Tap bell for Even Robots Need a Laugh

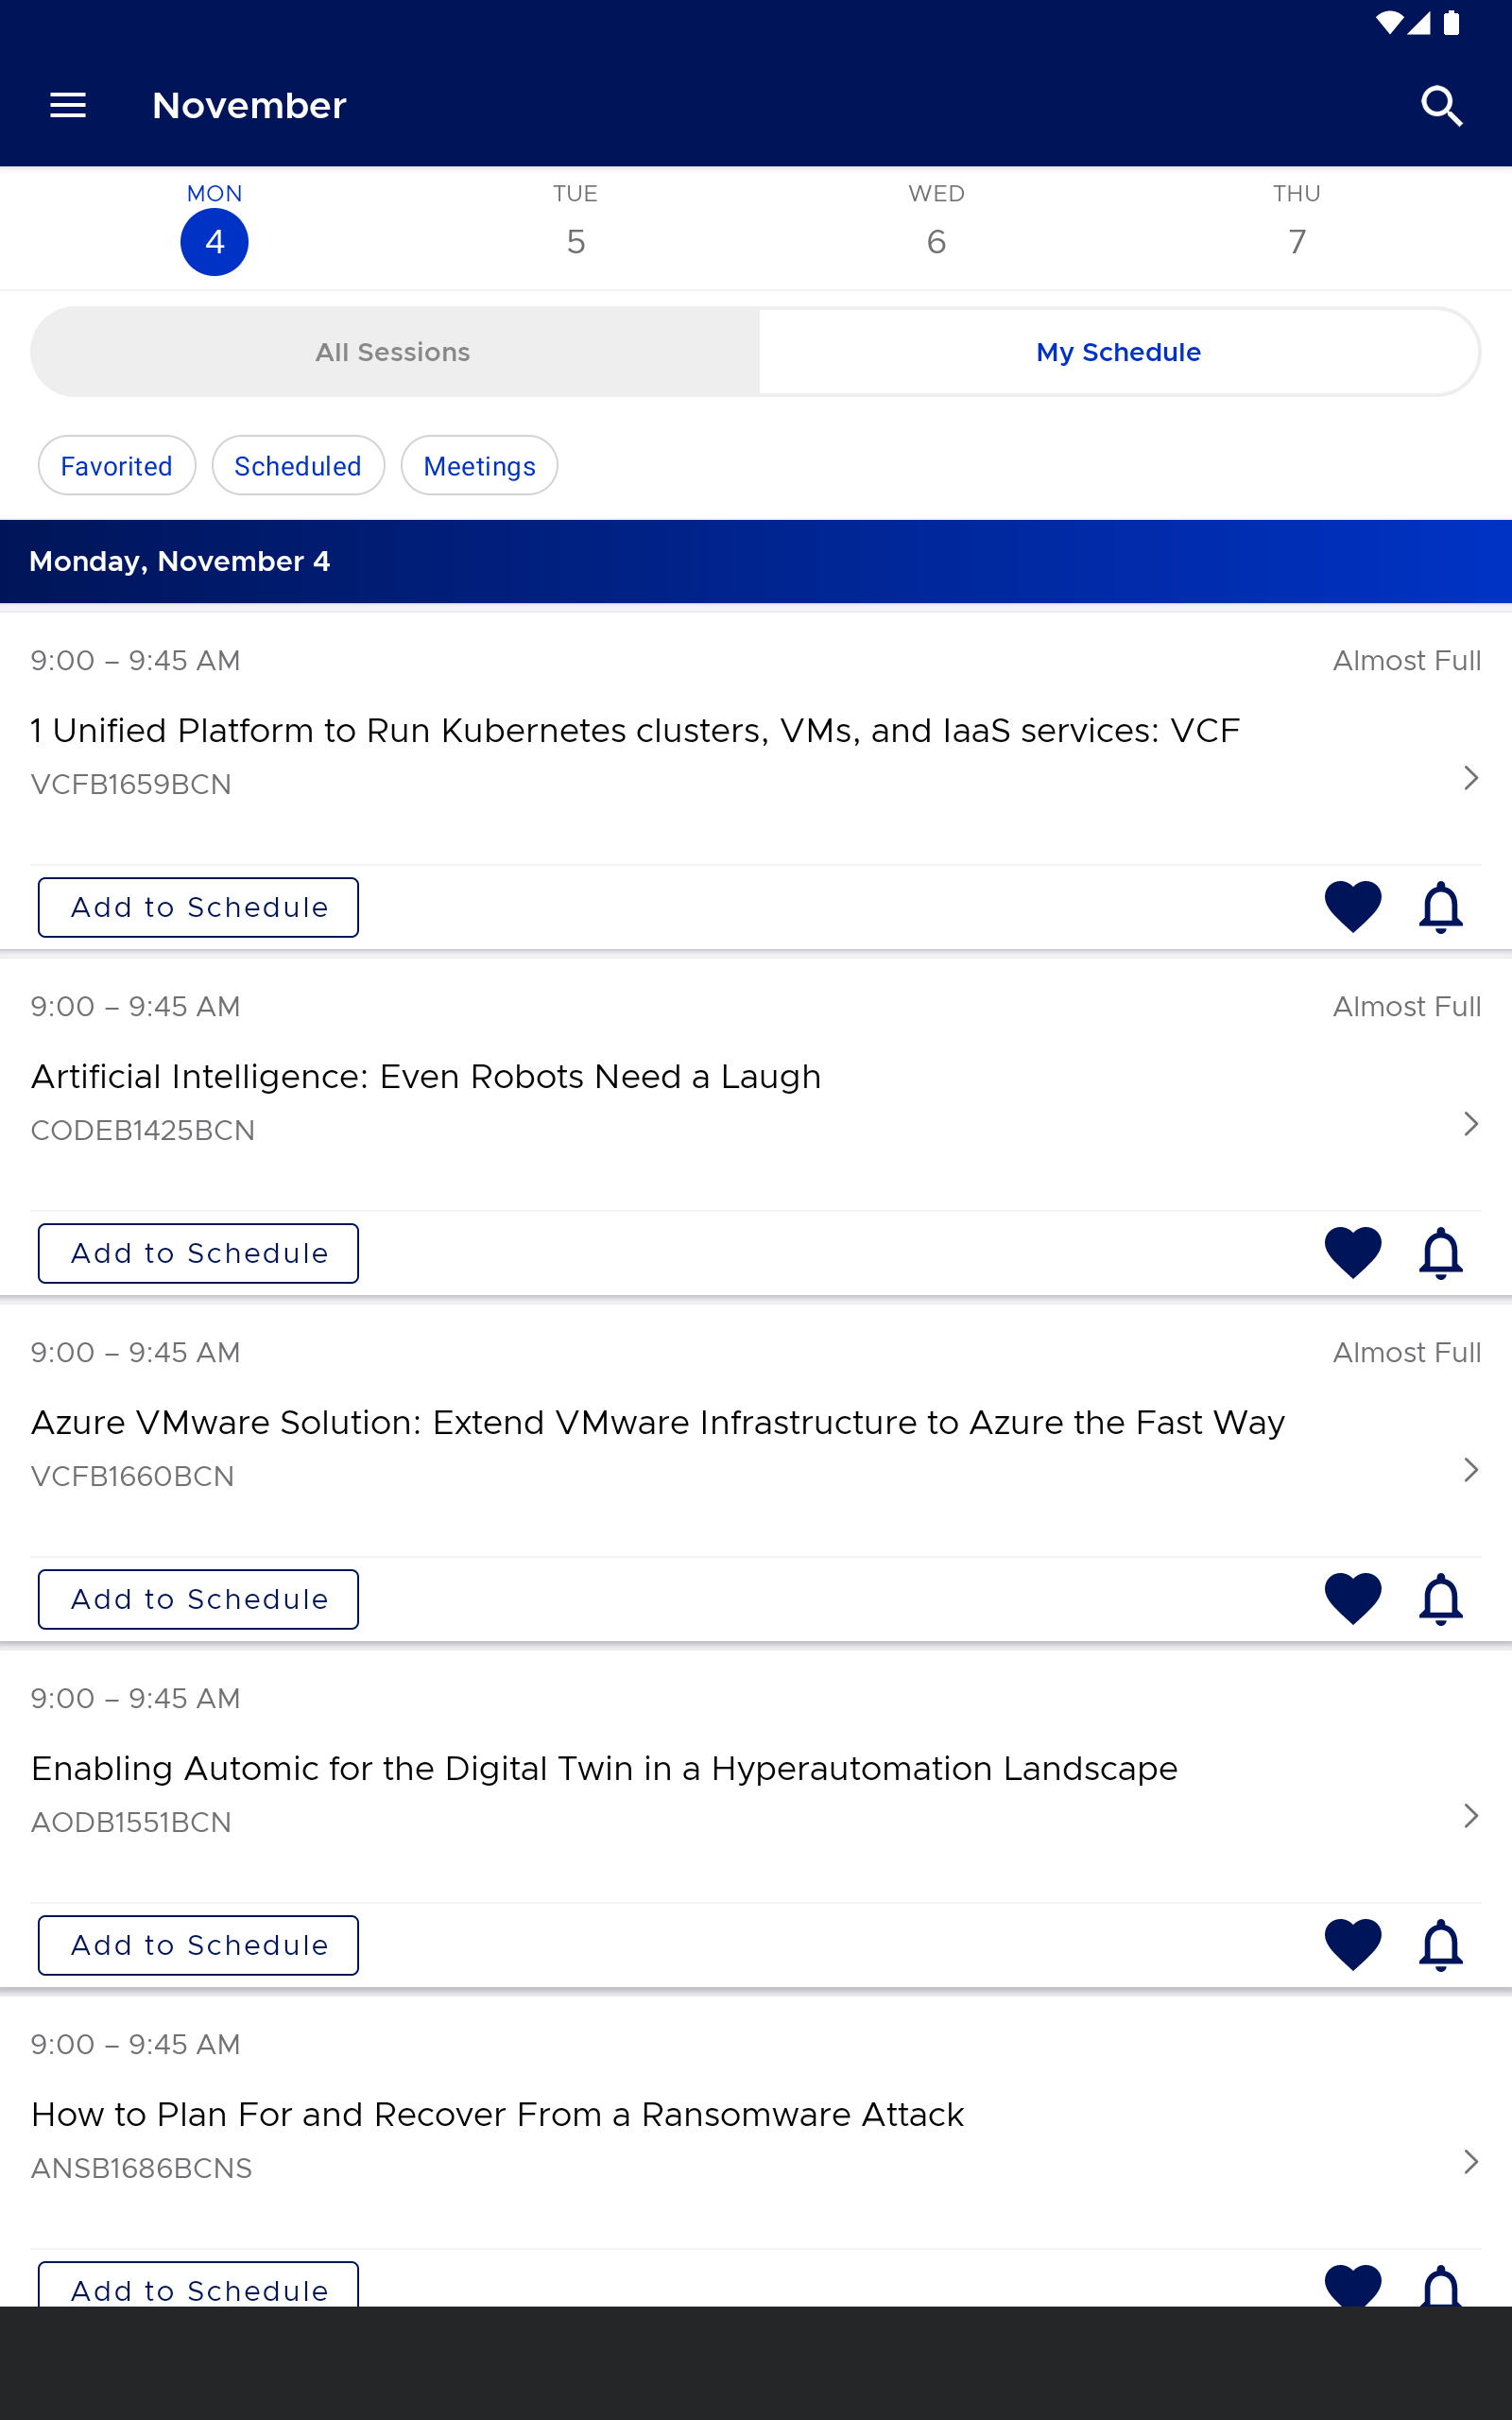click(x=1440, y=1252)
